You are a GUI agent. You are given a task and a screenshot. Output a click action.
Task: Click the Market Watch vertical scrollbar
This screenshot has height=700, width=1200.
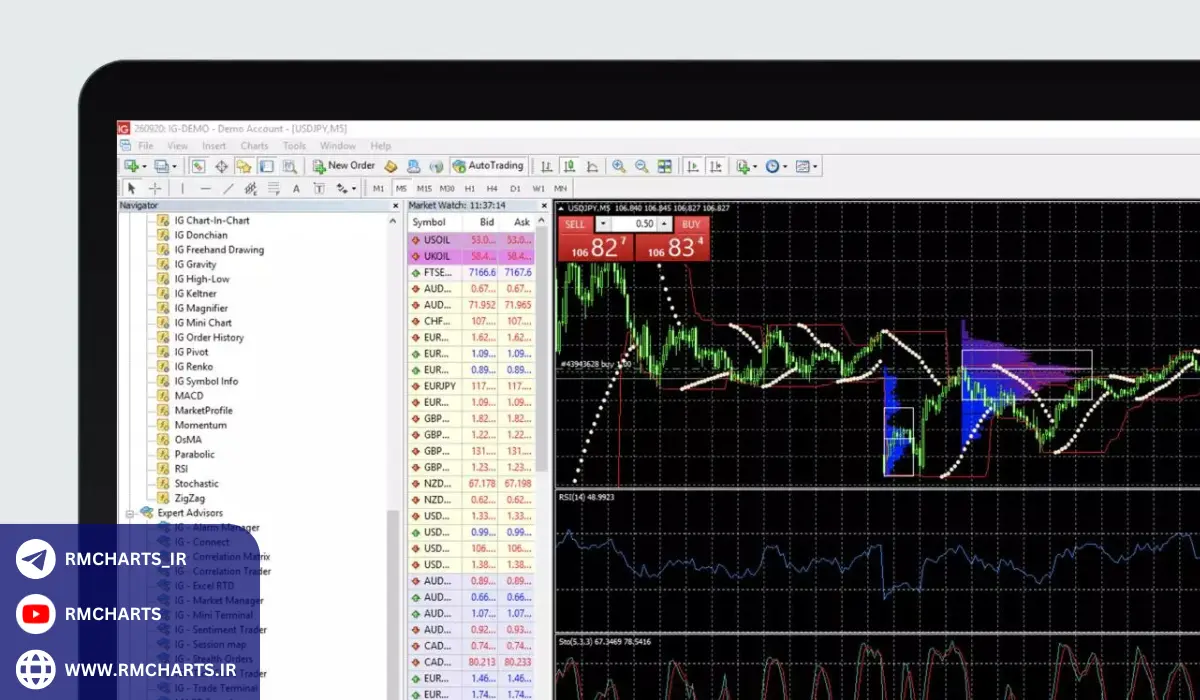pyautogui.click(x=542, y=350)
